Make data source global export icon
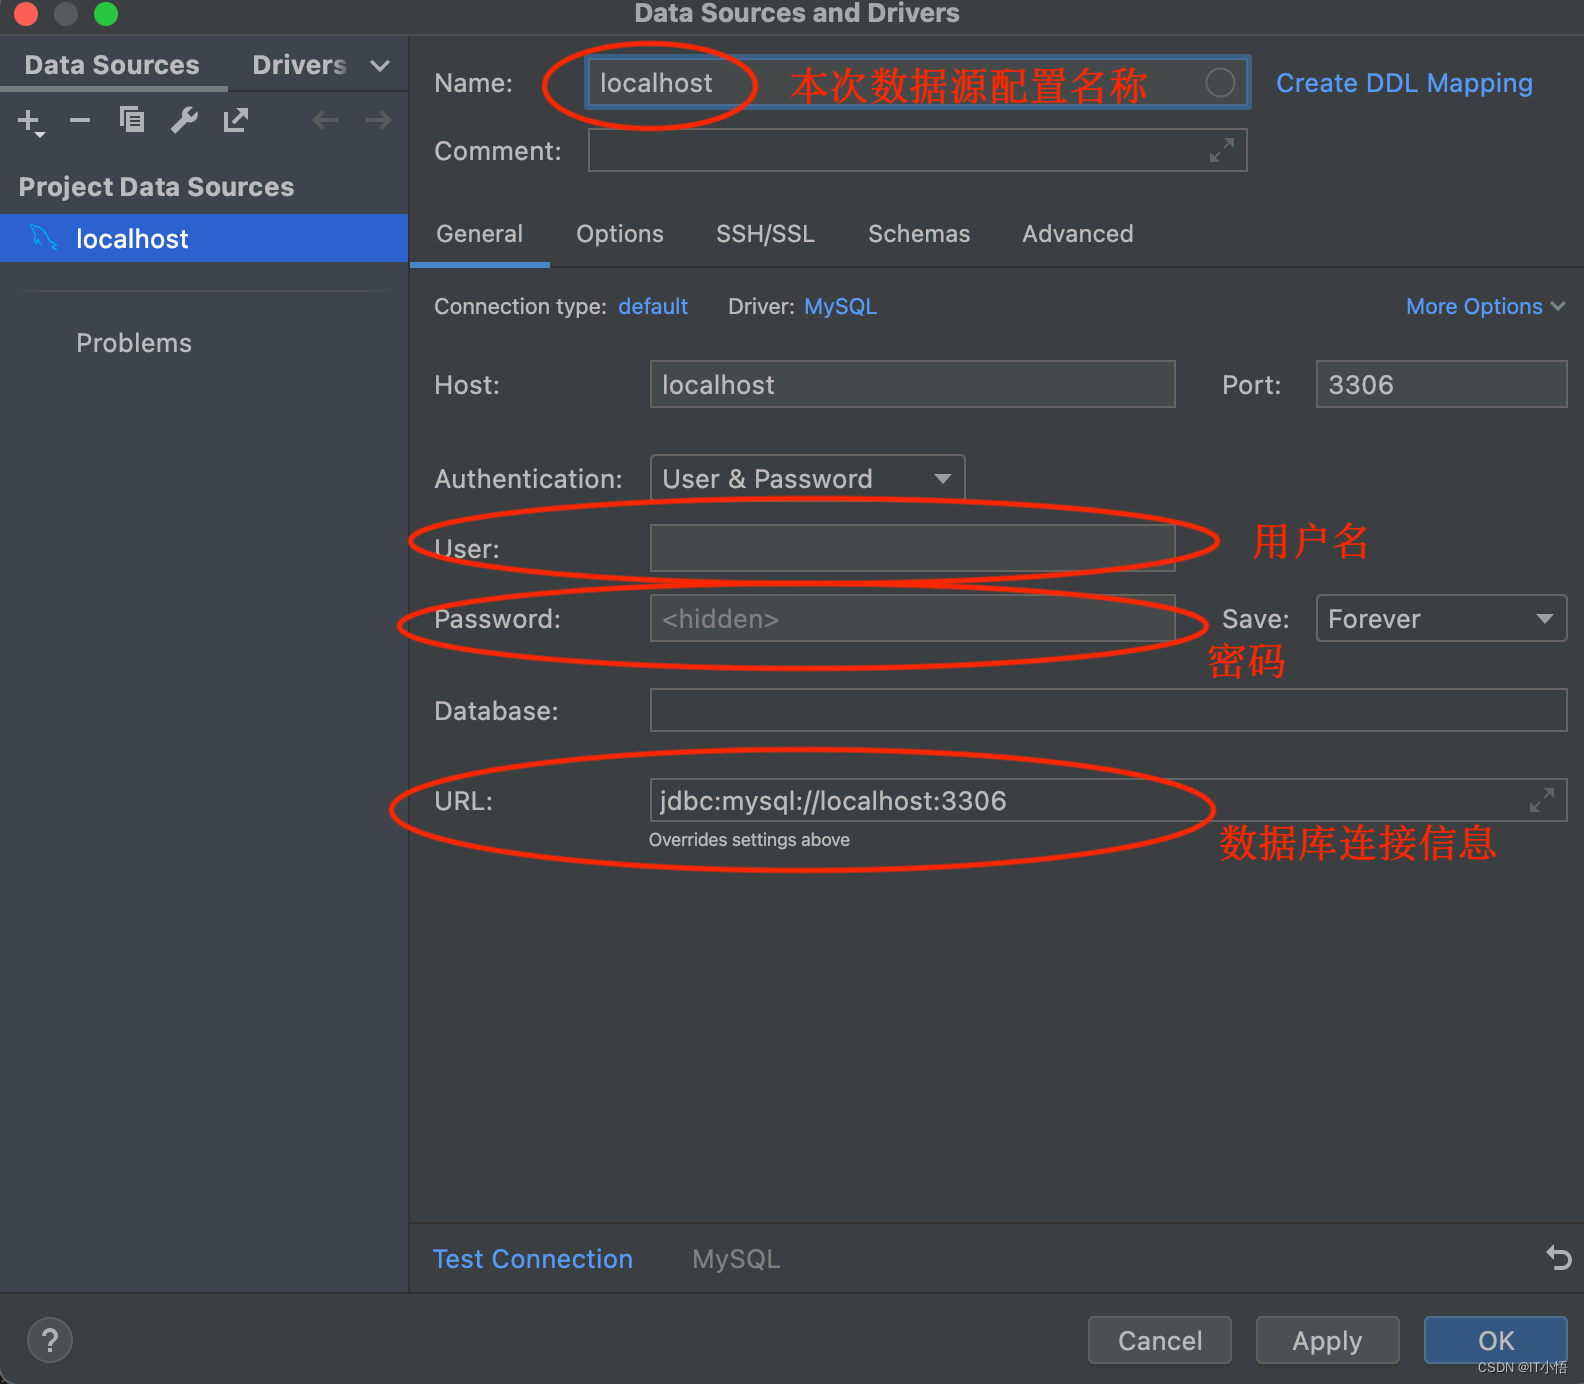This screenshot has height=1384, width=1584. point(236,120)
